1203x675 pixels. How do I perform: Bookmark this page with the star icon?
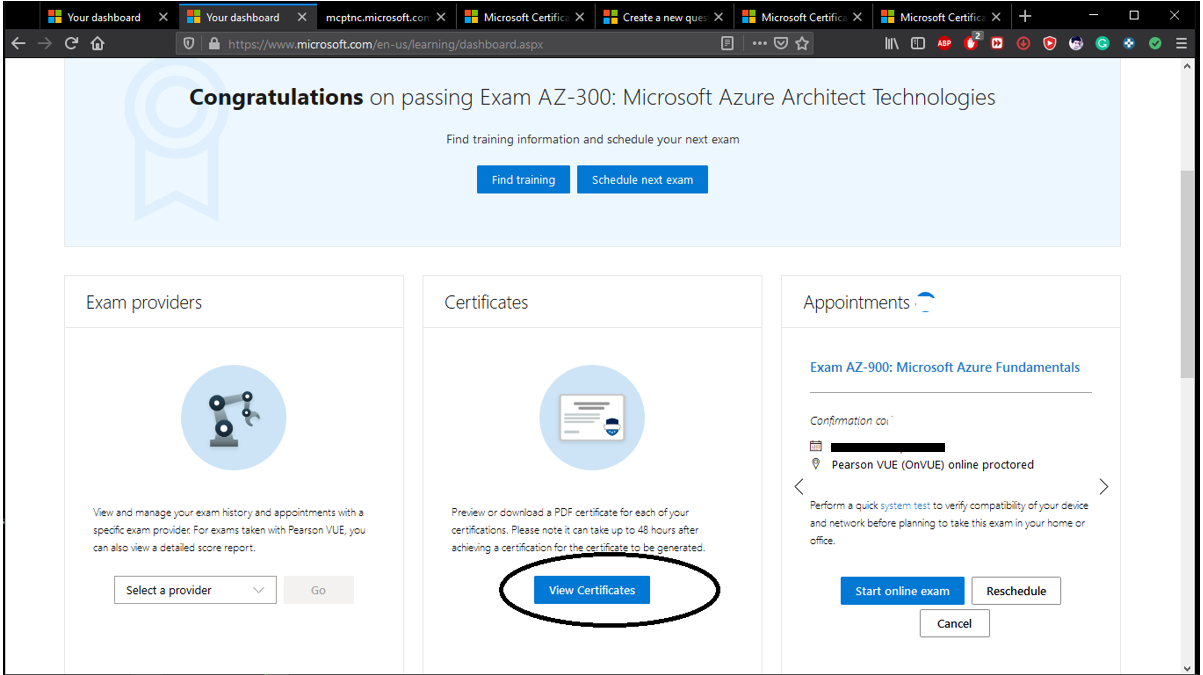coord(802,44)
